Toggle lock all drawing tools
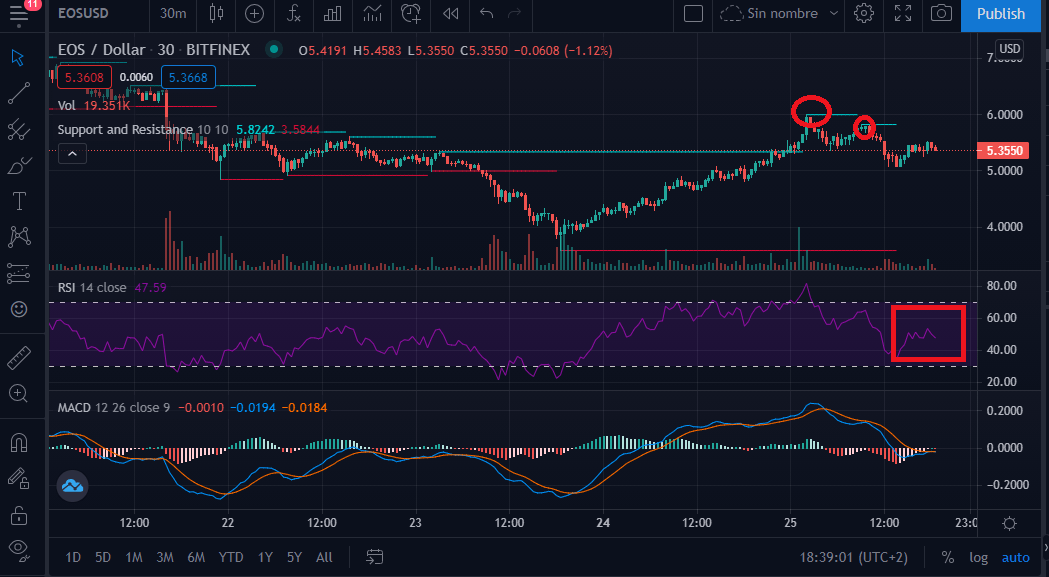 point(18,515)
